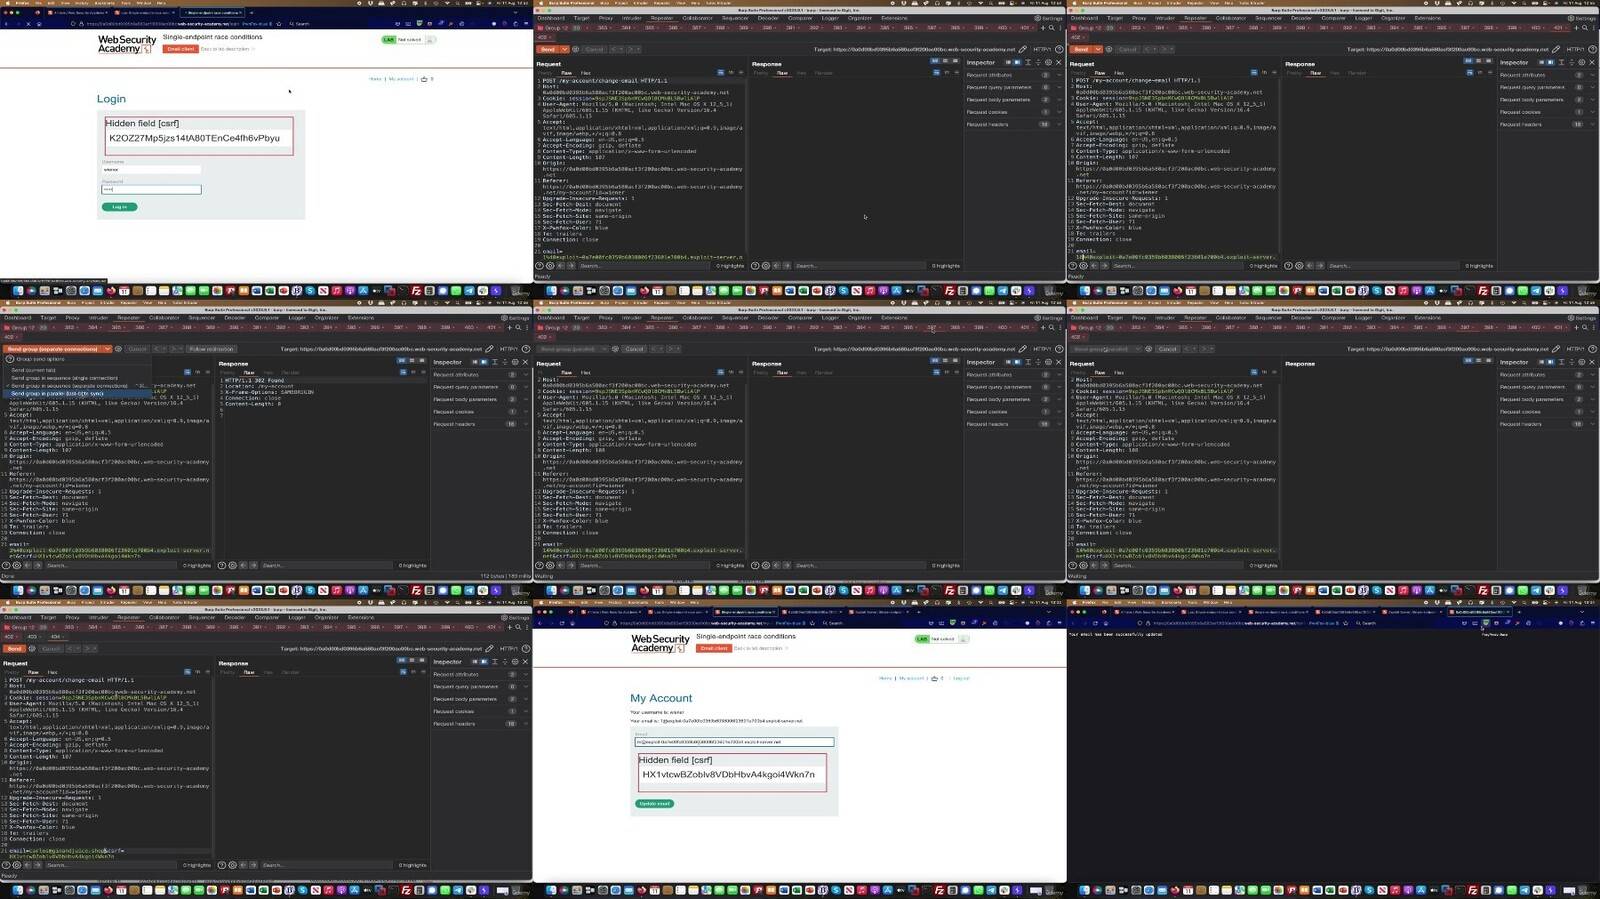Open Home link on the Login page
Viewport: 1600px width, 899px height.
[375, 79]
